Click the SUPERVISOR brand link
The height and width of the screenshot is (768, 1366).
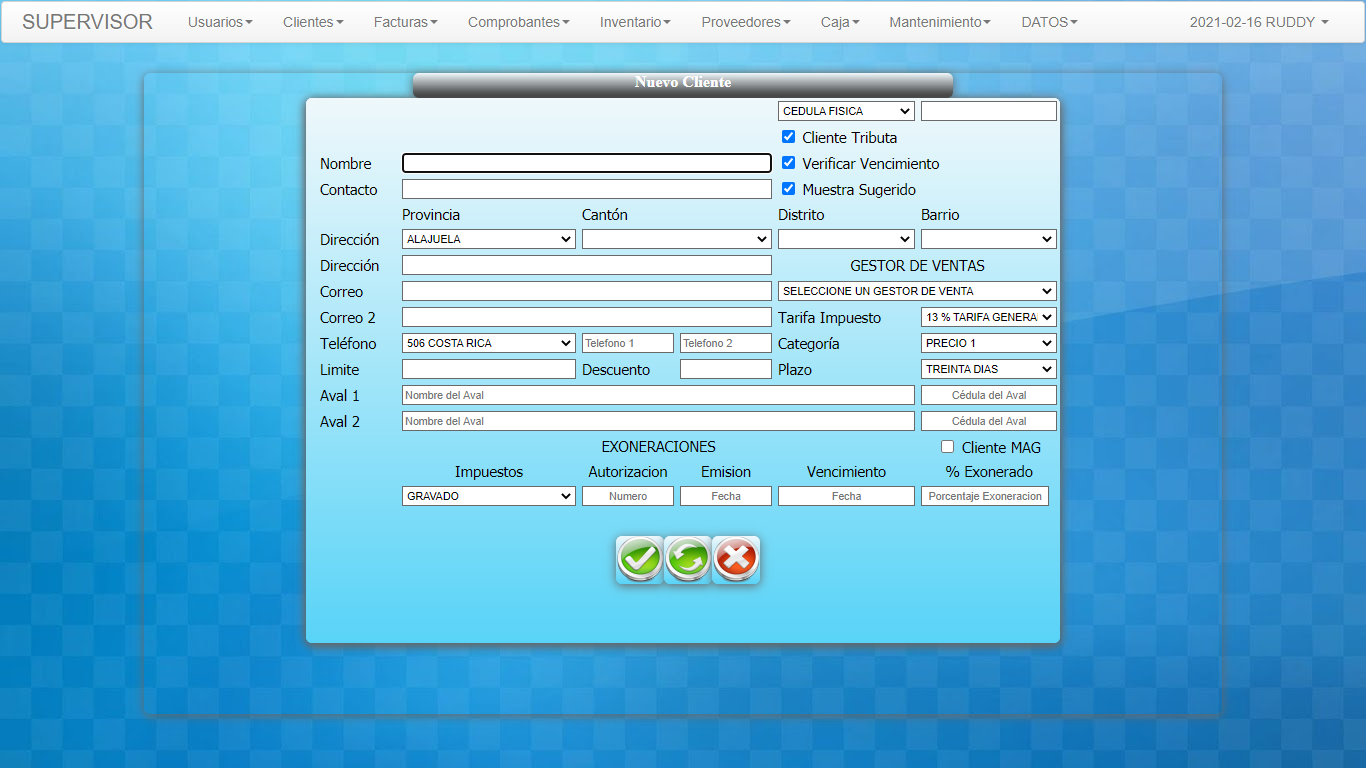coord(87,22)
